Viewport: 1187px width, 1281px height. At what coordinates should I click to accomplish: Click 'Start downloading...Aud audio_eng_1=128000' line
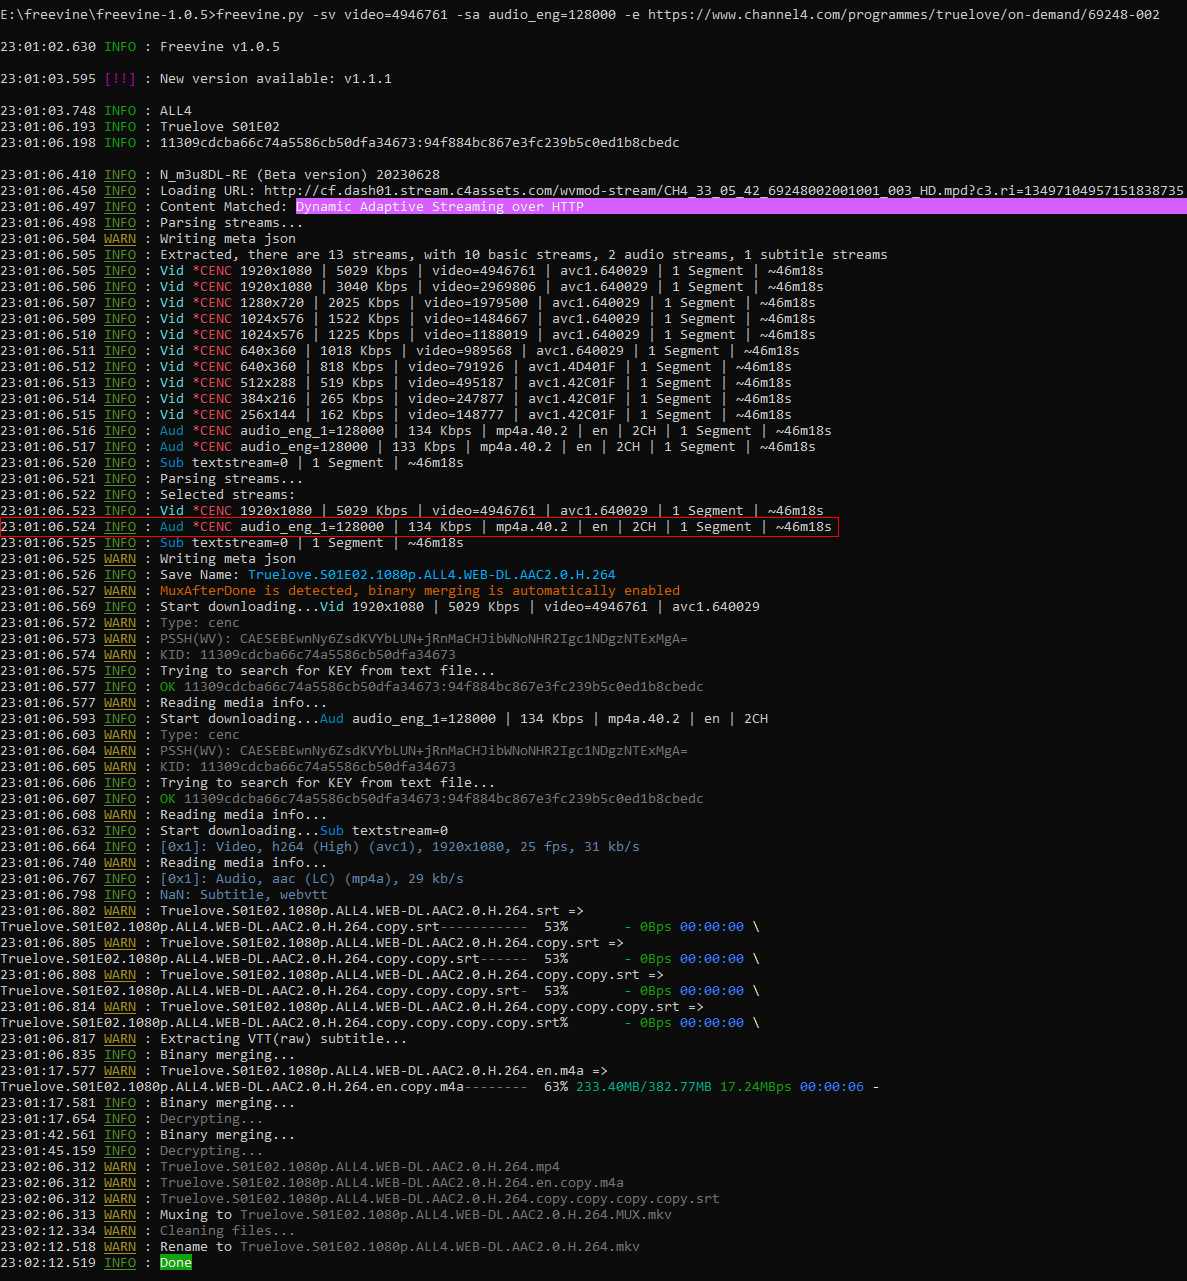[464, 719]
